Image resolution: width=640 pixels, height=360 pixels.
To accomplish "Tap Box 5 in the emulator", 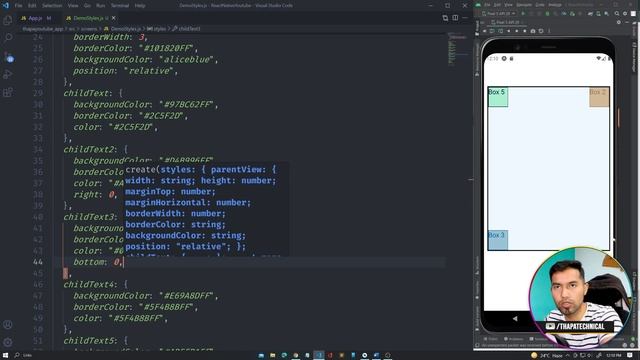I will (498, 97).
